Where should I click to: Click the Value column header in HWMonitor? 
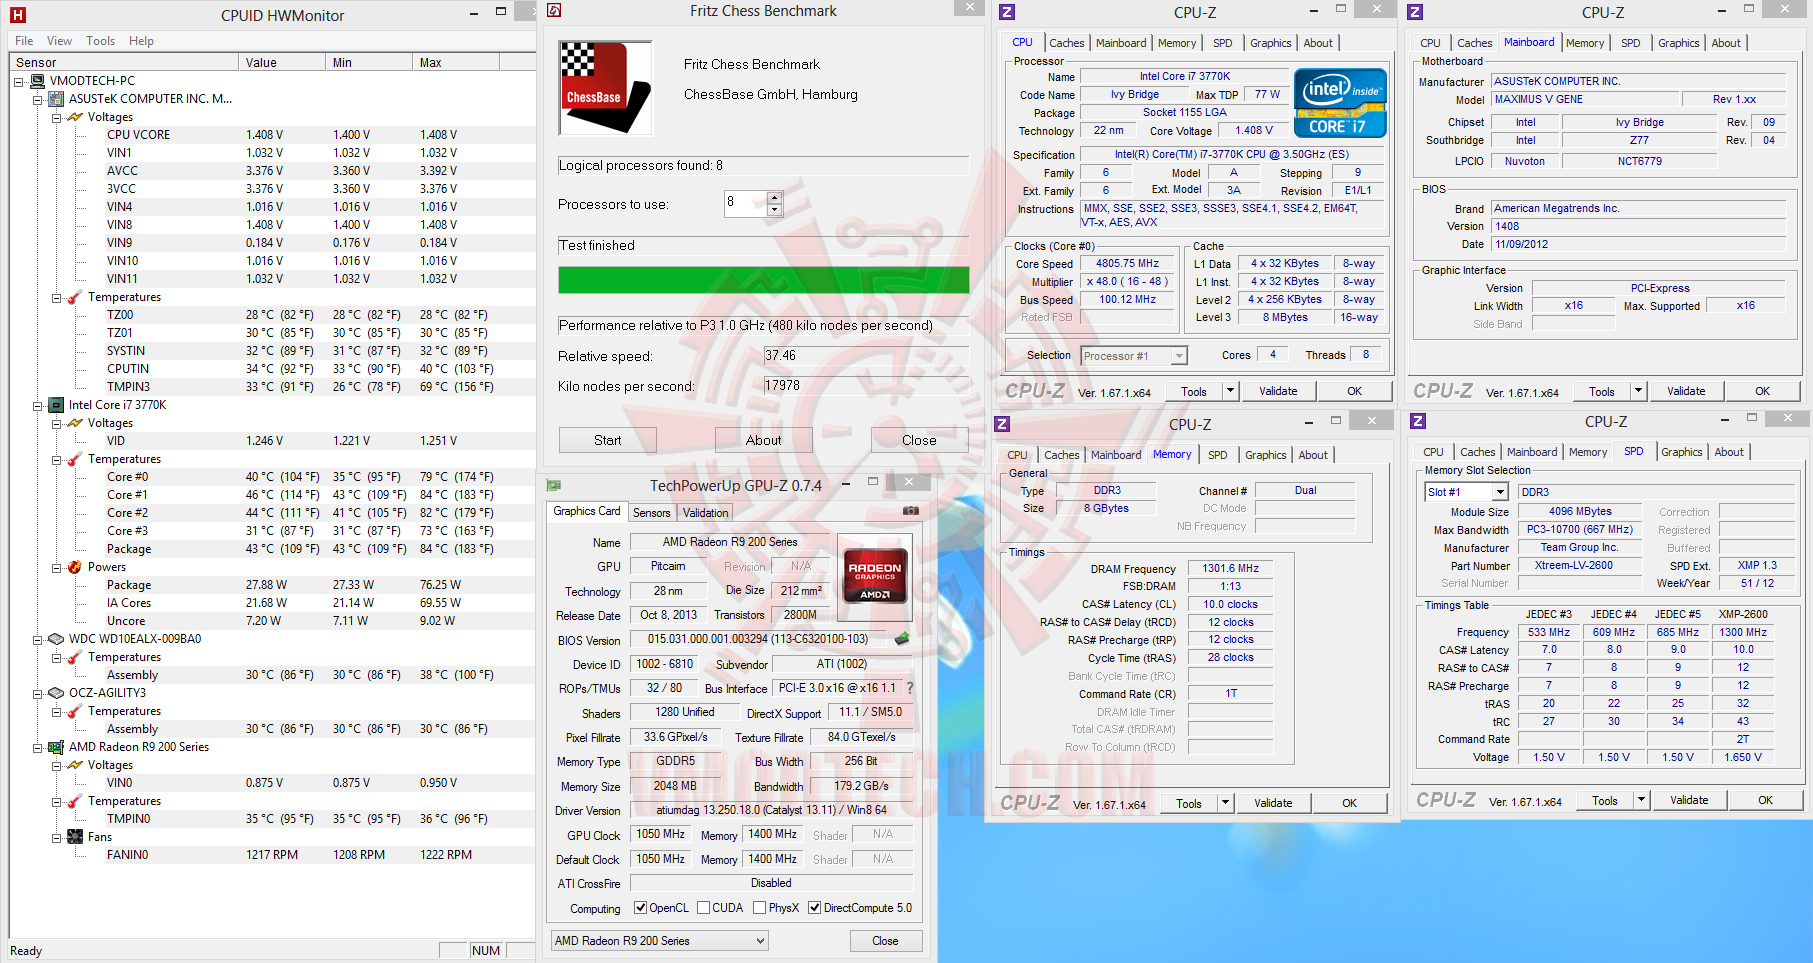[x=283, y=62]
